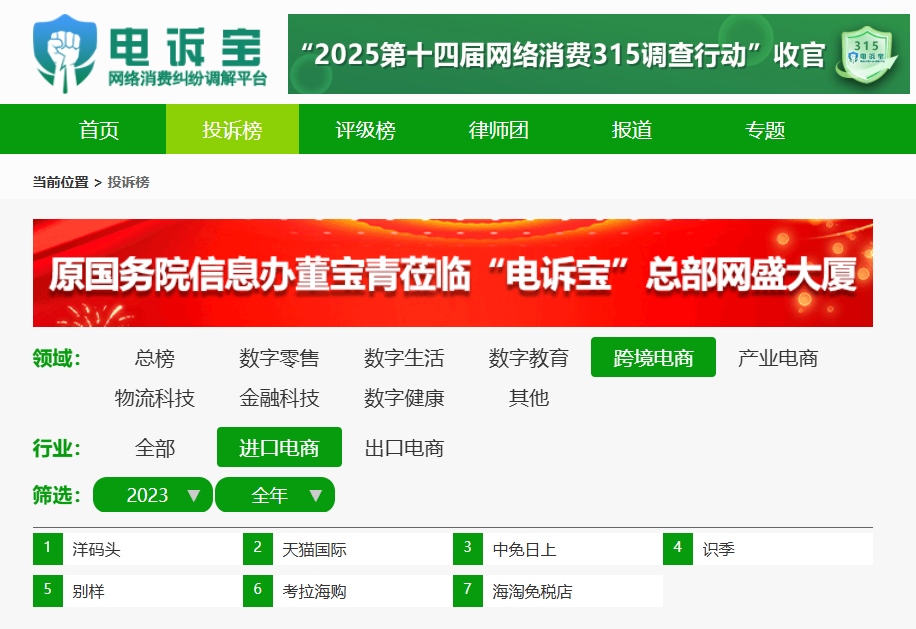Select the 数字生活 domain filter
The height and width of the screenshot is (629, 916).
pyautogui.click(x=404, y=357)
